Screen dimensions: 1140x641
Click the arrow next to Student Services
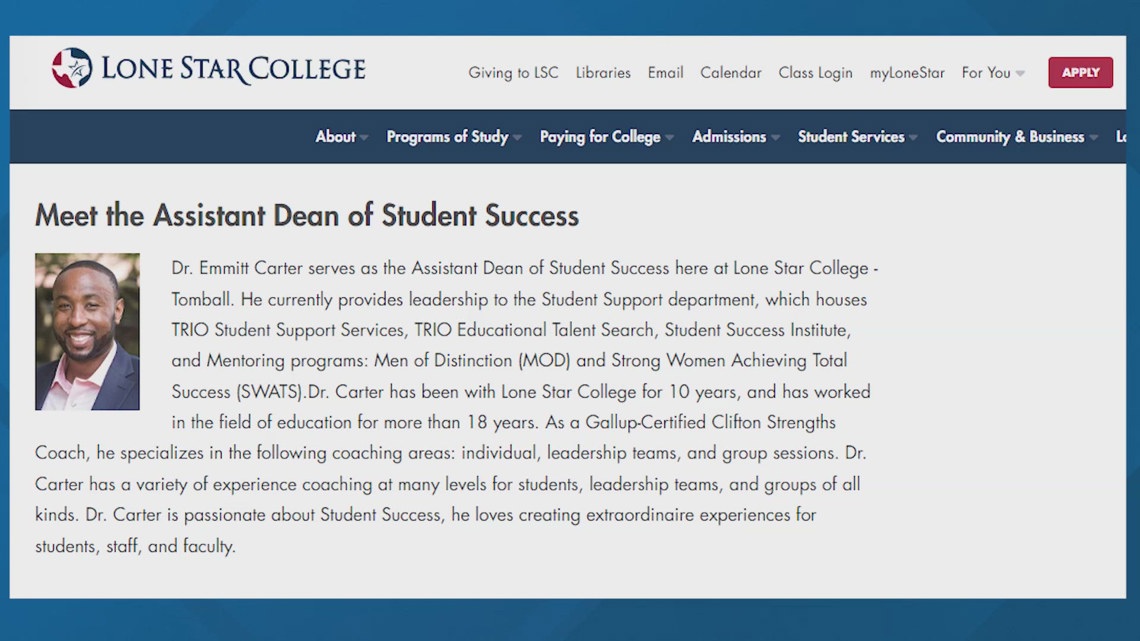[913, 138]
